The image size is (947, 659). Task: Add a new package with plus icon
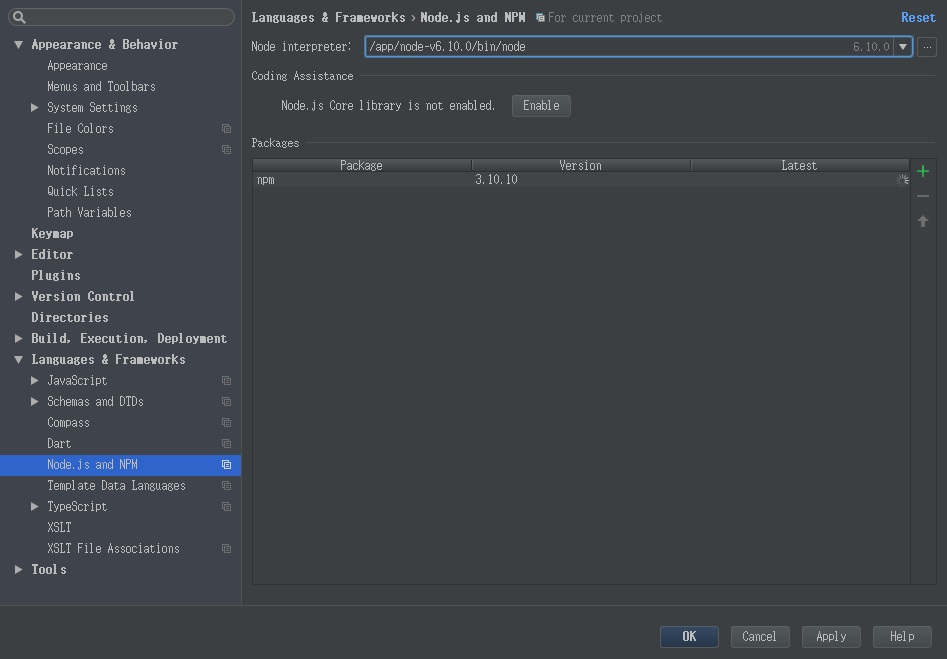pyautogui.click(x=922, y=171)
